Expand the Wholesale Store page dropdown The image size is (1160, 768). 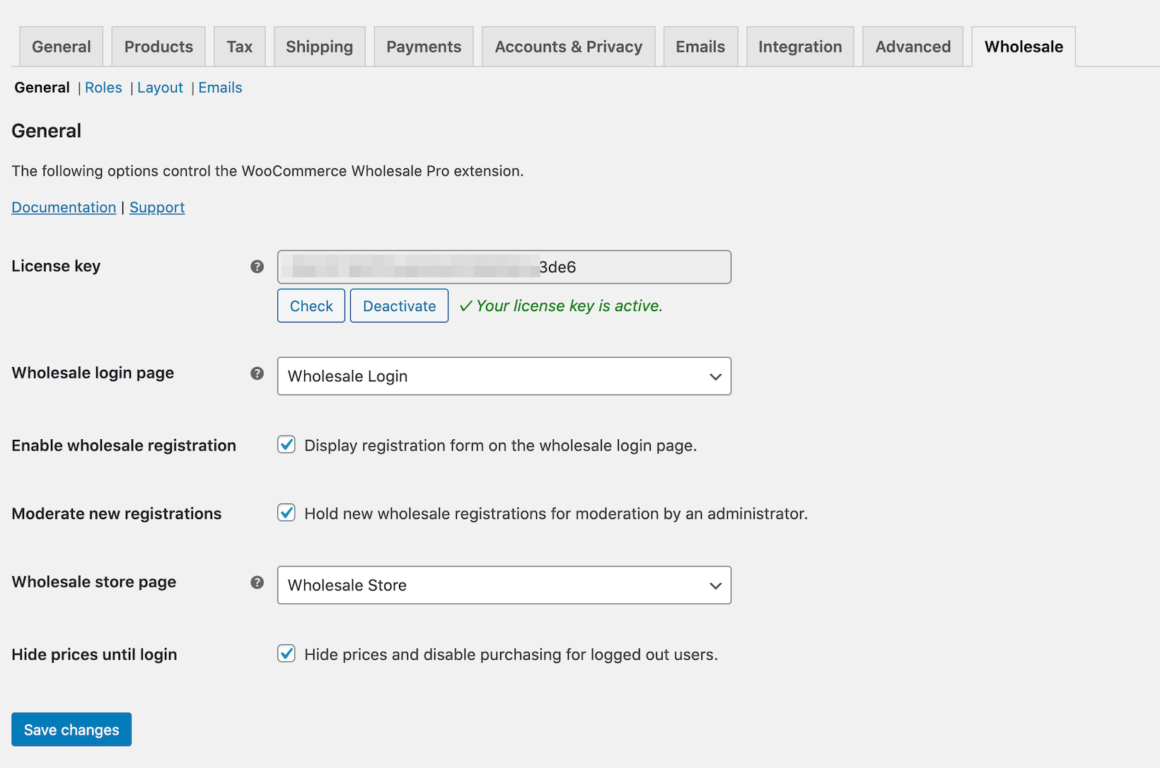504,585
